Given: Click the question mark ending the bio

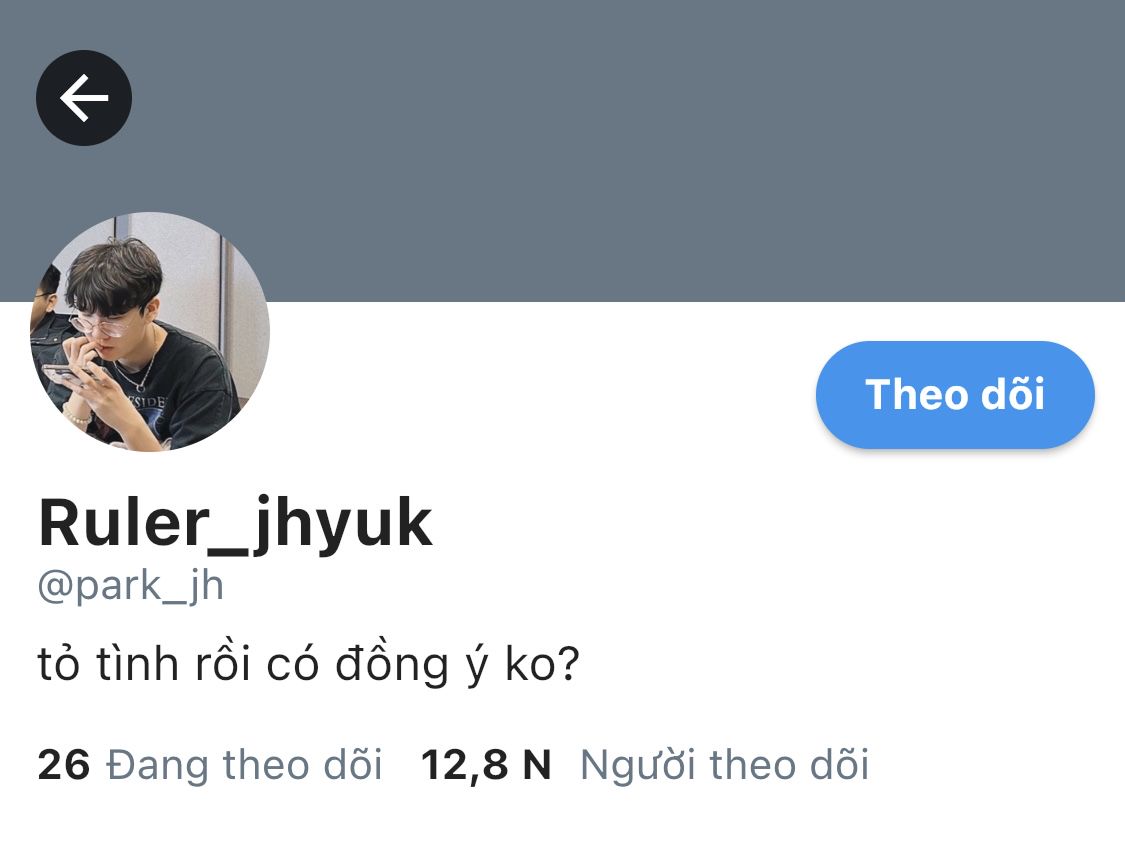Looking at the screenshot, I should [x=568, y=664].
